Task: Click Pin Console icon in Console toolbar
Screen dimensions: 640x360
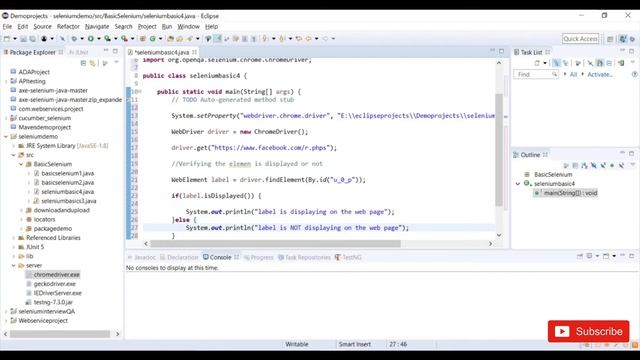Action: (x=580, y=256)
